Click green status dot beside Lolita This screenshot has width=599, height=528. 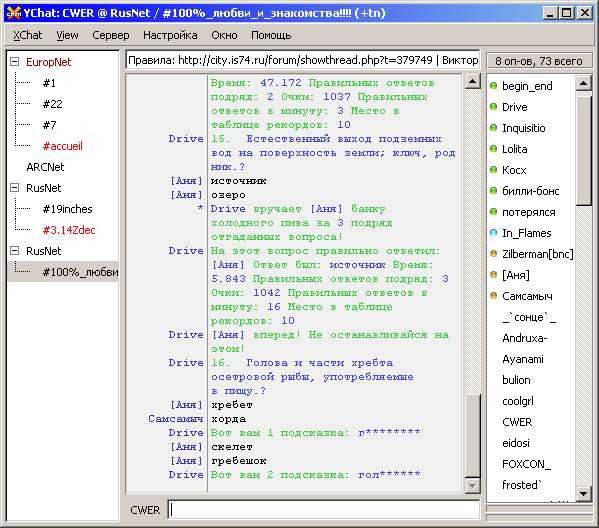click(x=494, y=149)
